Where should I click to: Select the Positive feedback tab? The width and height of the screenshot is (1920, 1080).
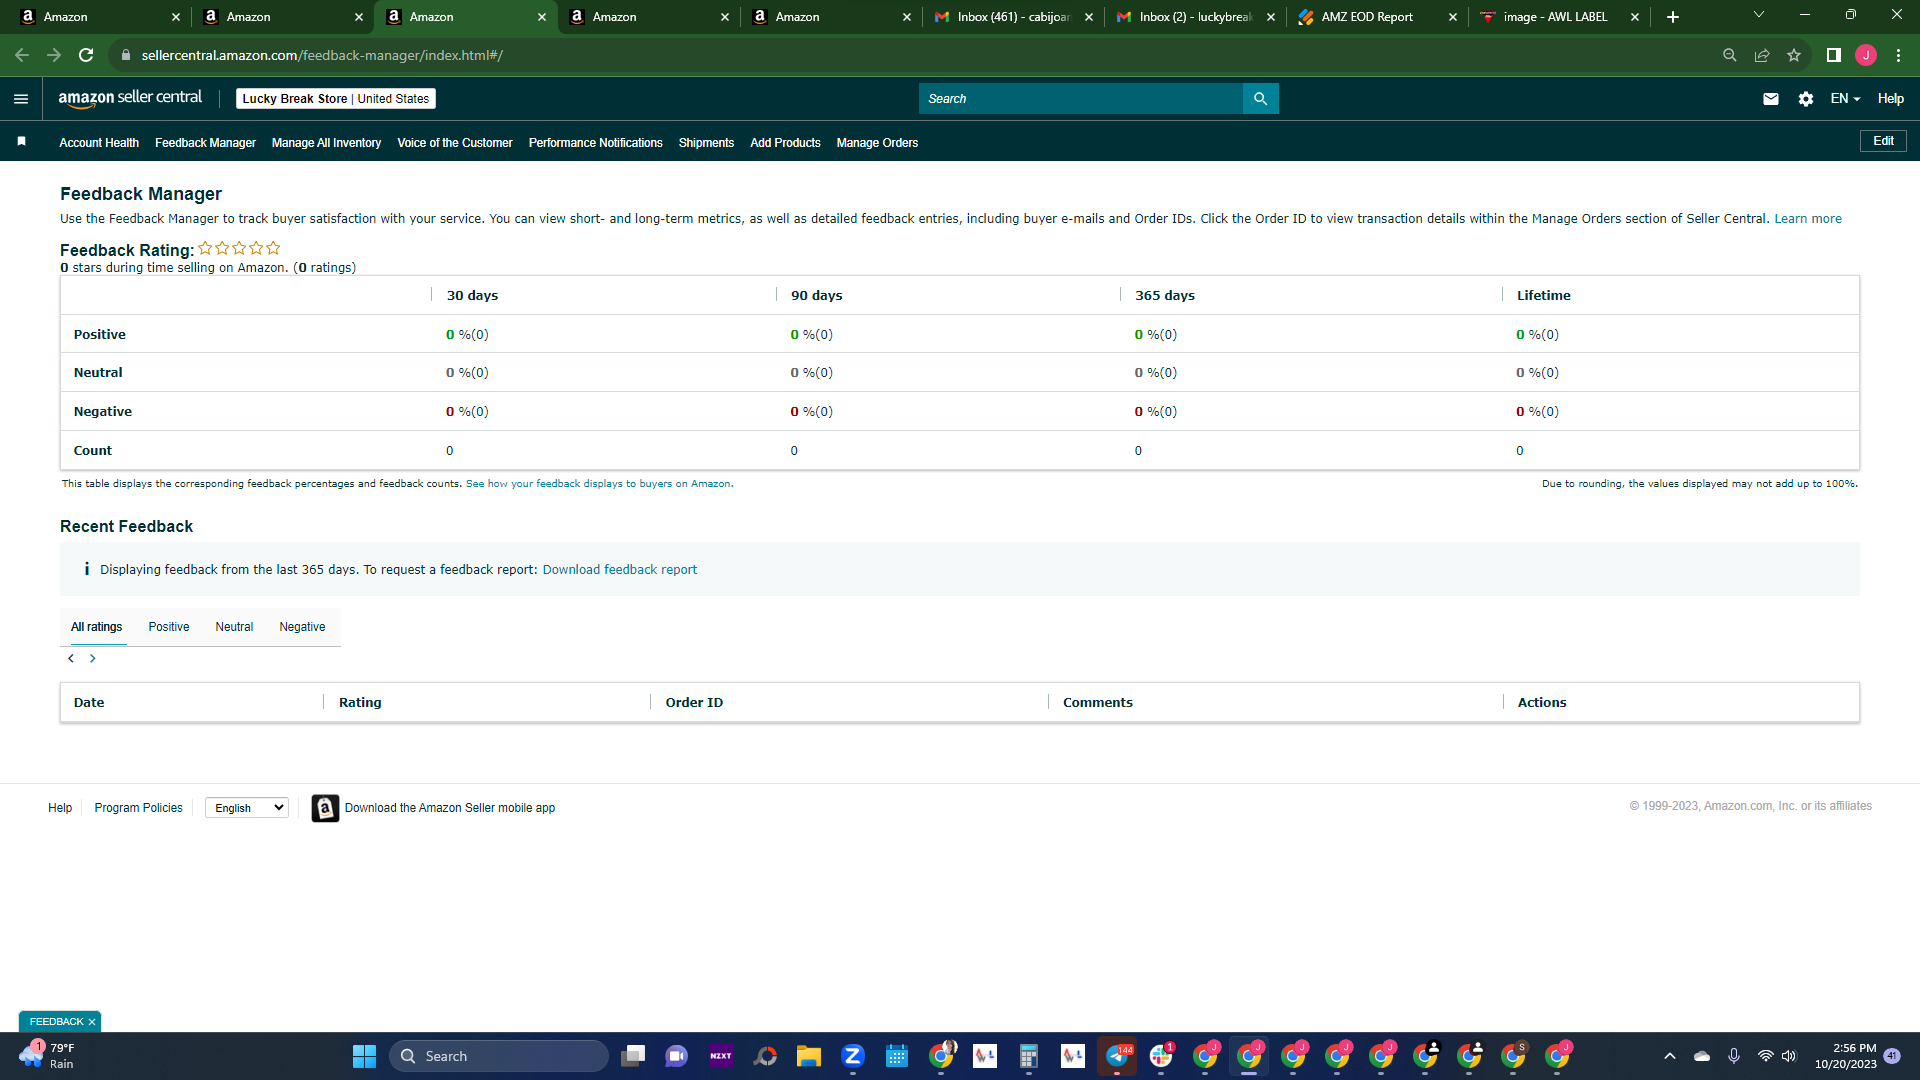click(169, 627)
